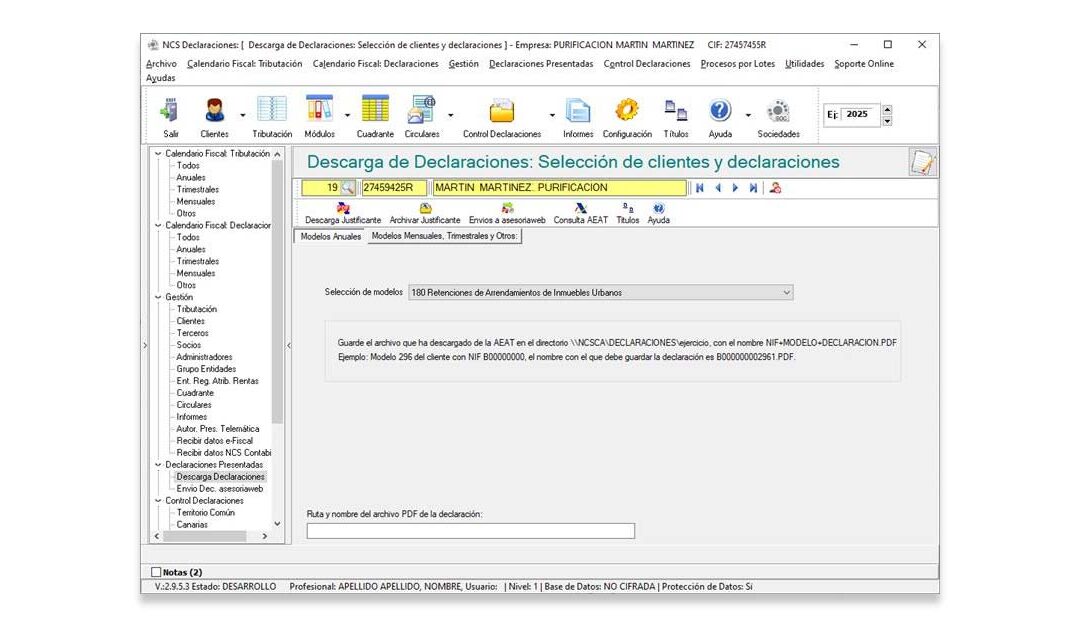Image resolution: width=1080 pixels, height=628 pixels.
Task: Click the user icon after the navigation arrows
Action: (x=775, y=188)
